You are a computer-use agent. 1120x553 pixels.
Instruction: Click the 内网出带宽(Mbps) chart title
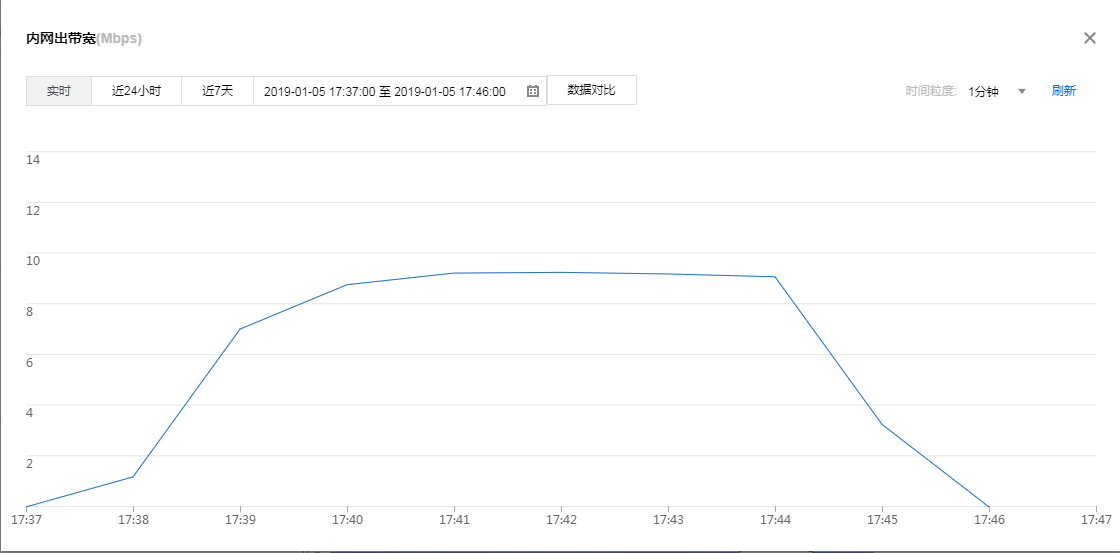coord(84,39)
